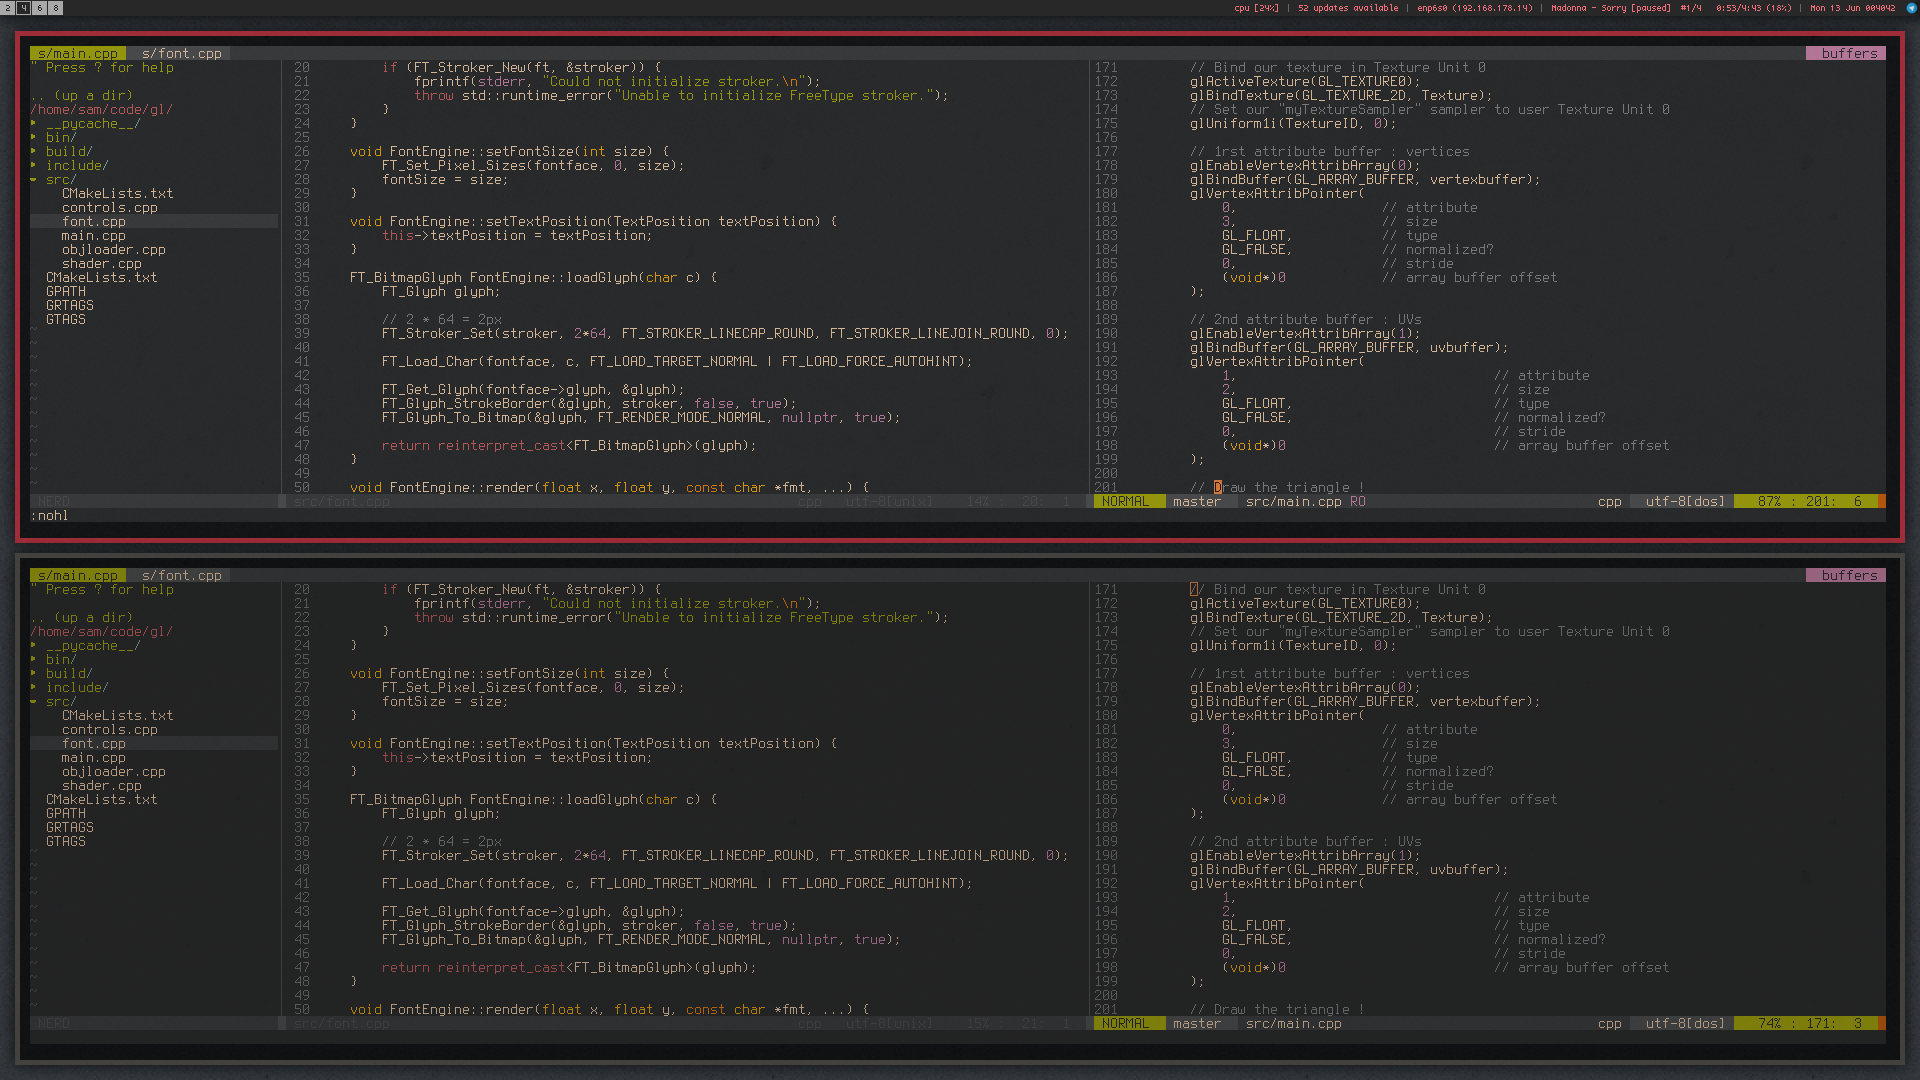Click the enp6s0 network status indicator
This screenshot has height=1080, width=1920.
click(x=1473, y=8)
